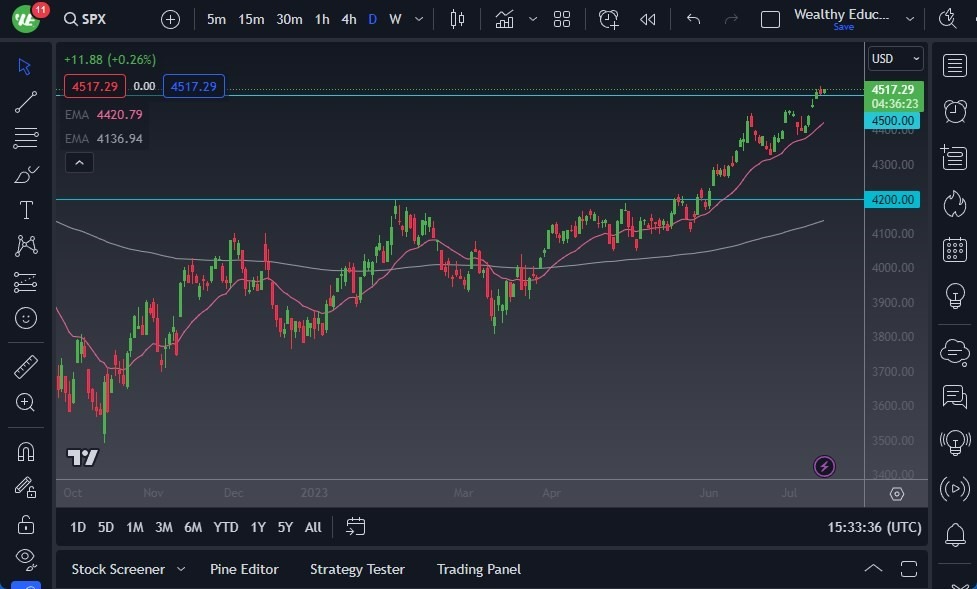The image size is (977, 589).
Task: Click the Save link for chart layout
Action: [843, 27]
